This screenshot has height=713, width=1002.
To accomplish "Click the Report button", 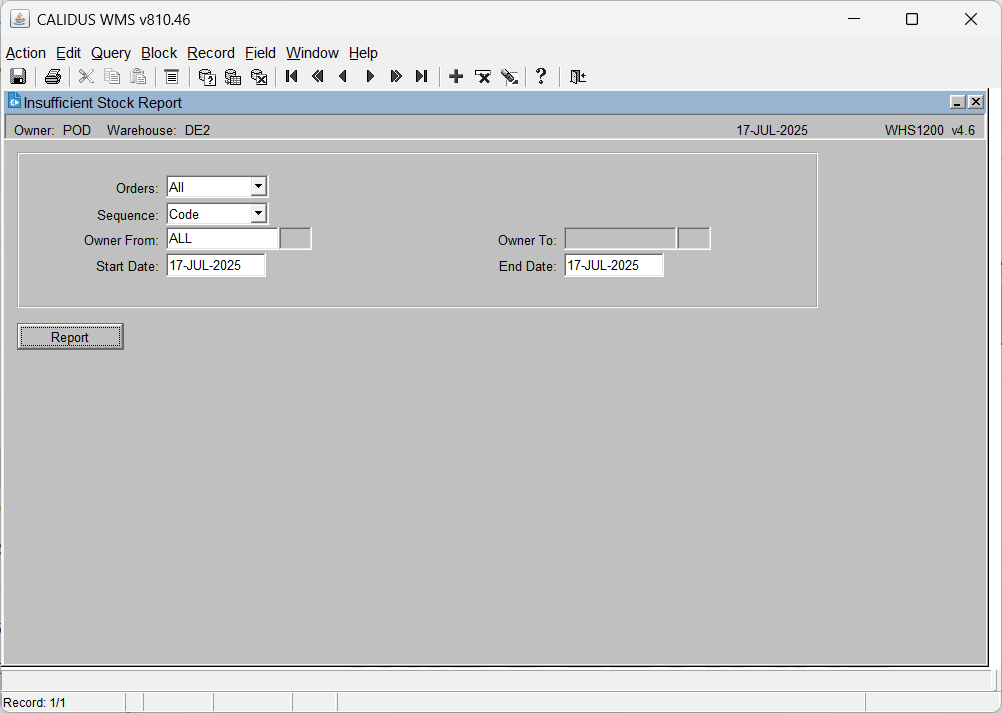I will point(70,337).
